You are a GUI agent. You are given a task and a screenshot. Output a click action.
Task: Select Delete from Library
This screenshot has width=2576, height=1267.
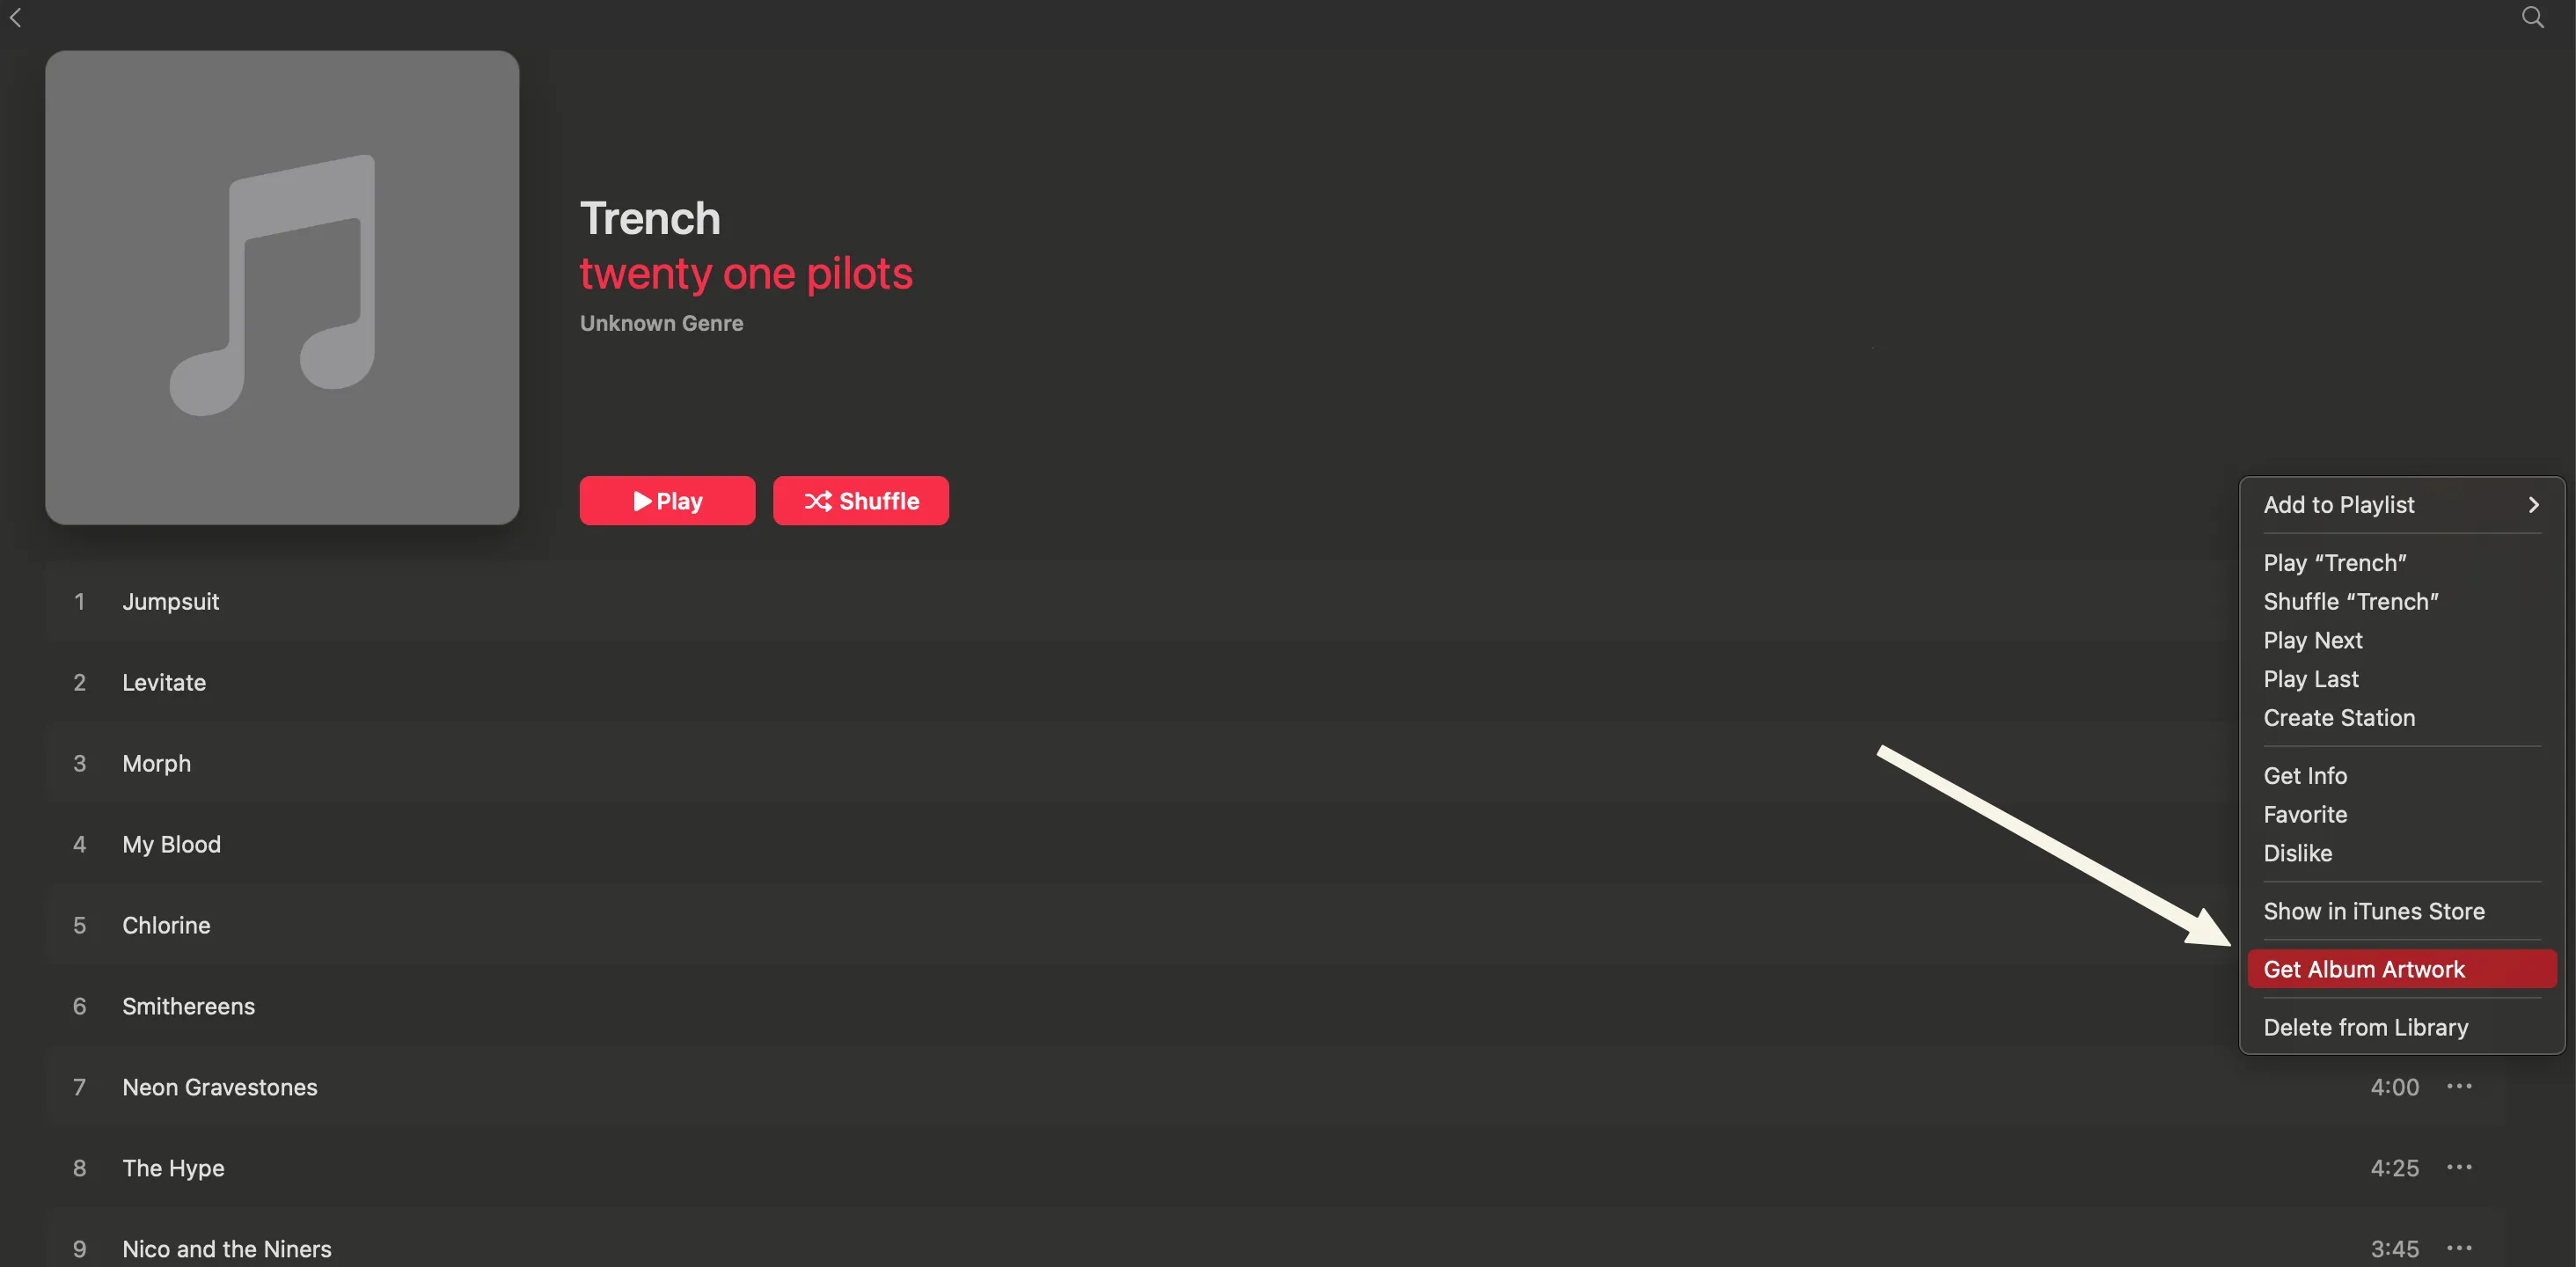tap(2366, 1027)
